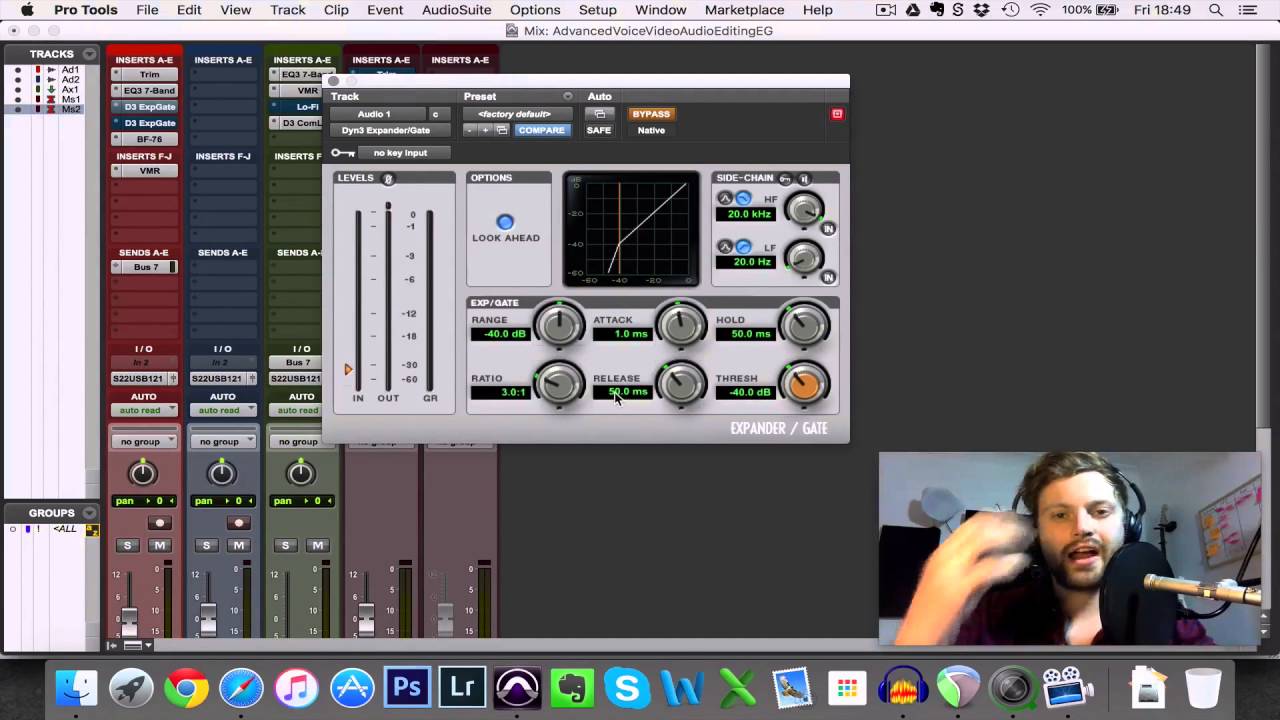Viewport: 1280px width, 720px height.
Task: Select the HF band-pass filter shape icon
Action: (726, 199)
